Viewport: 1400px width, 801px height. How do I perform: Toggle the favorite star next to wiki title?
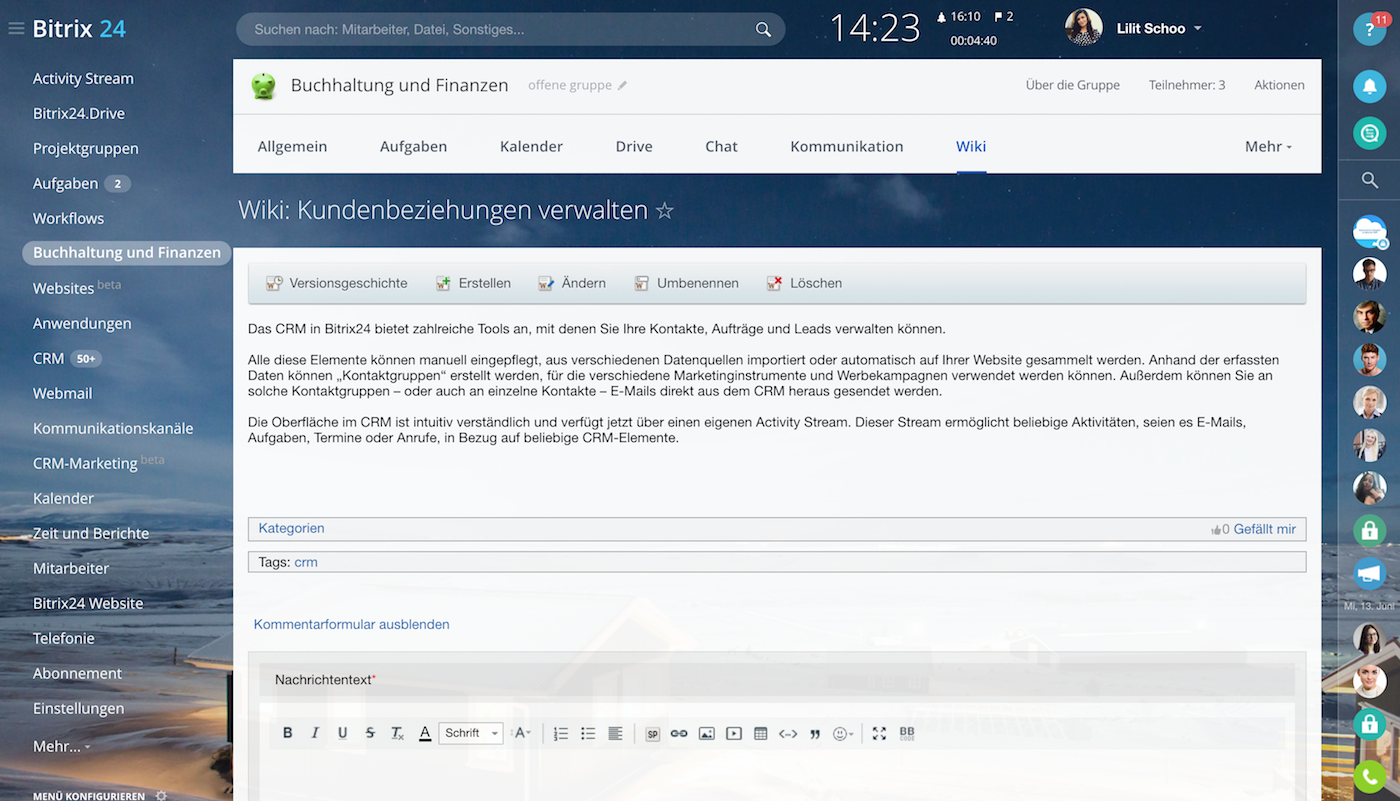point(665,211)
